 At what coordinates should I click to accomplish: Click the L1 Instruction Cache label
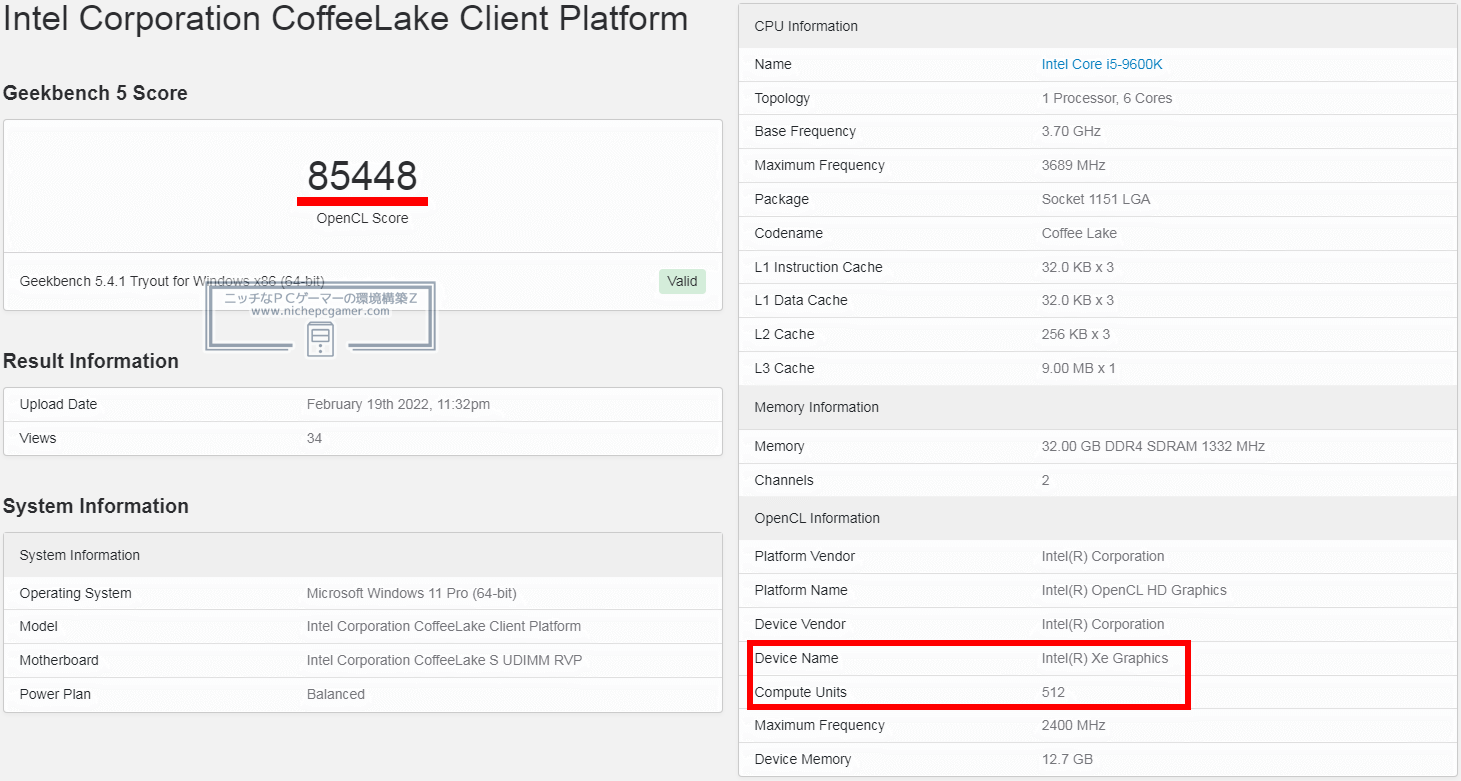[818, 267]
